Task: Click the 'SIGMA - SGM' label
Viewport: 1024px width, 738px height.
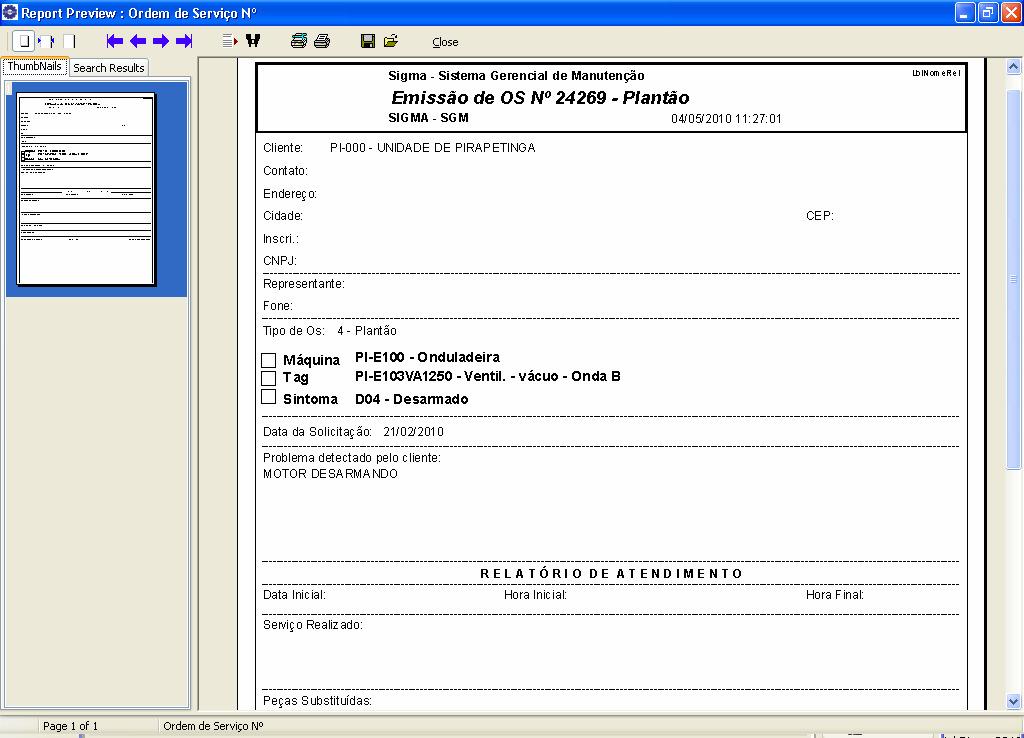Action: 428,118
